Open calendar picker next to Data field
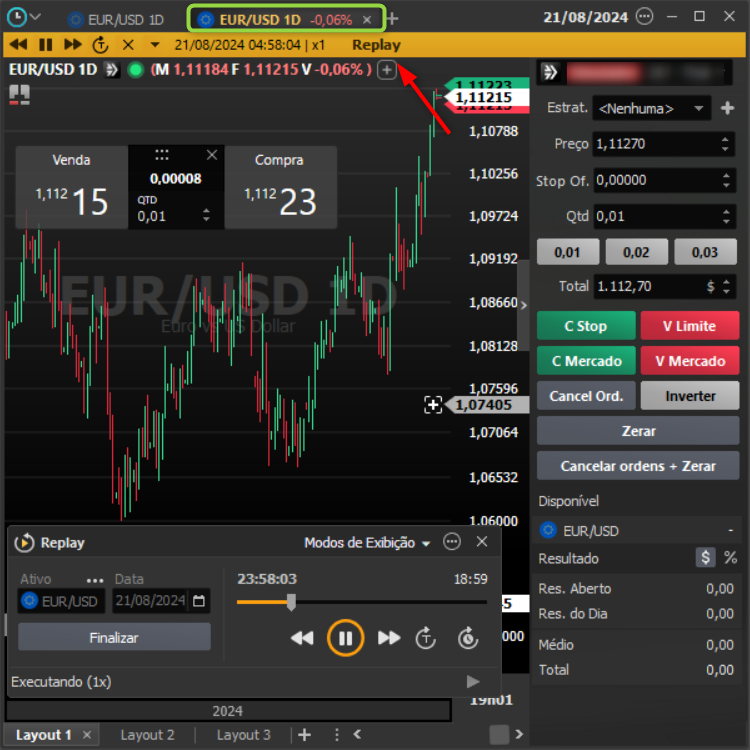Screen dimensions: 750x750 point(200,601)
